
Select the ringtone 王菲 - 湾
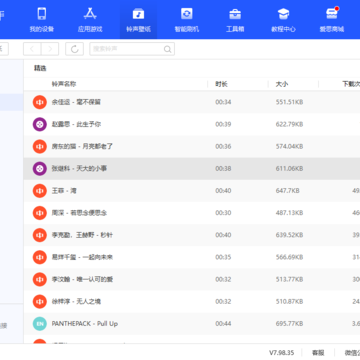tap(64, 191)
